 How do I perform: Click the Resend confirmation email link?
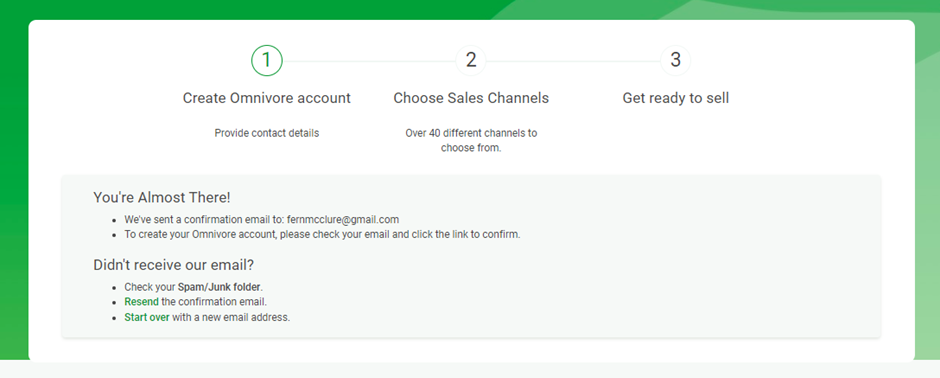click(x=141, y=301)
